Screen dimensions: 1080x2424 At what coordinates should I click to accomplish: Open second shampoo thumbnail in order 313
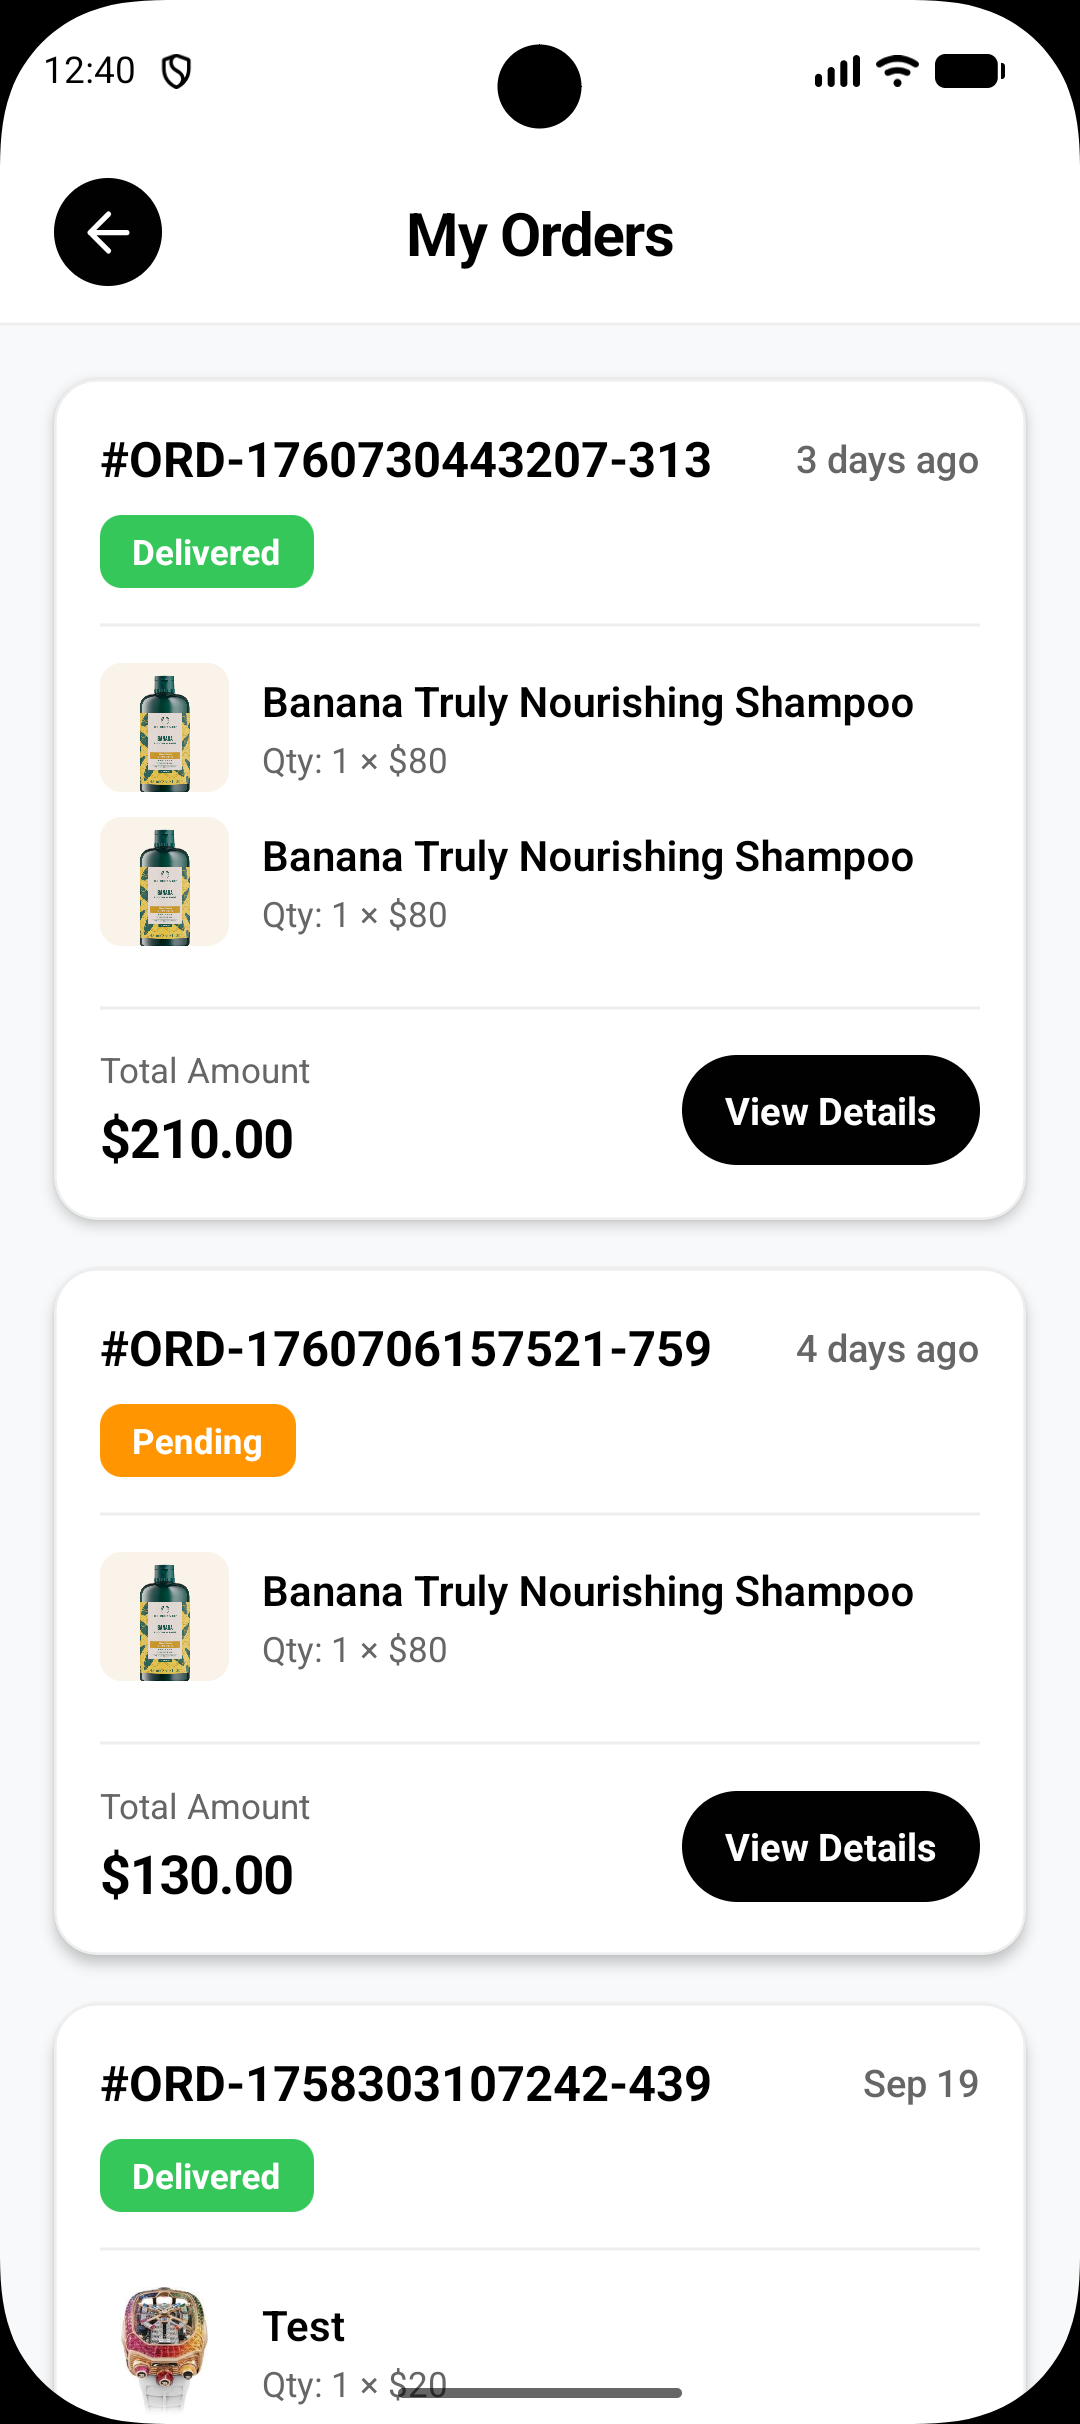[165, 882]
